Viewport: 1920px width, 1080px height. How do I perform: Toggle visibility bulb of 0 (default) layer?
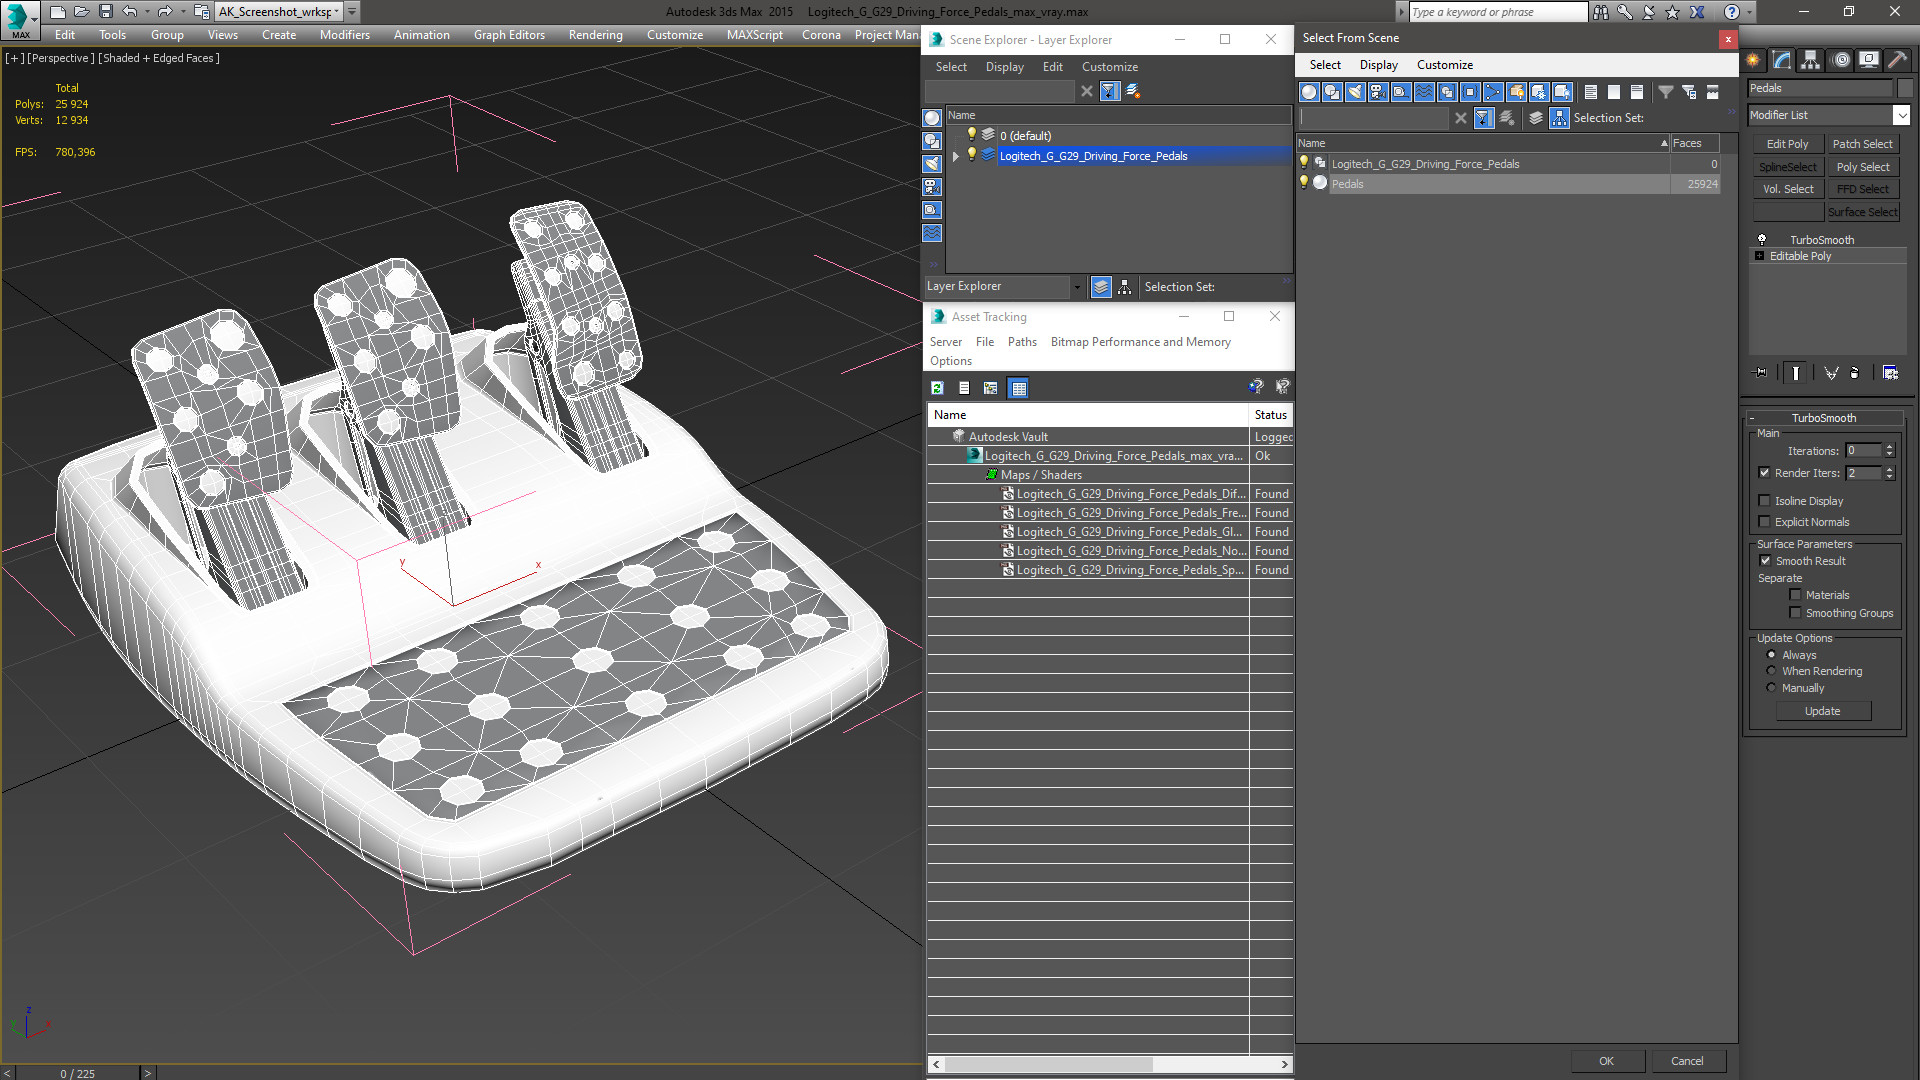click(x=971, y=135)
